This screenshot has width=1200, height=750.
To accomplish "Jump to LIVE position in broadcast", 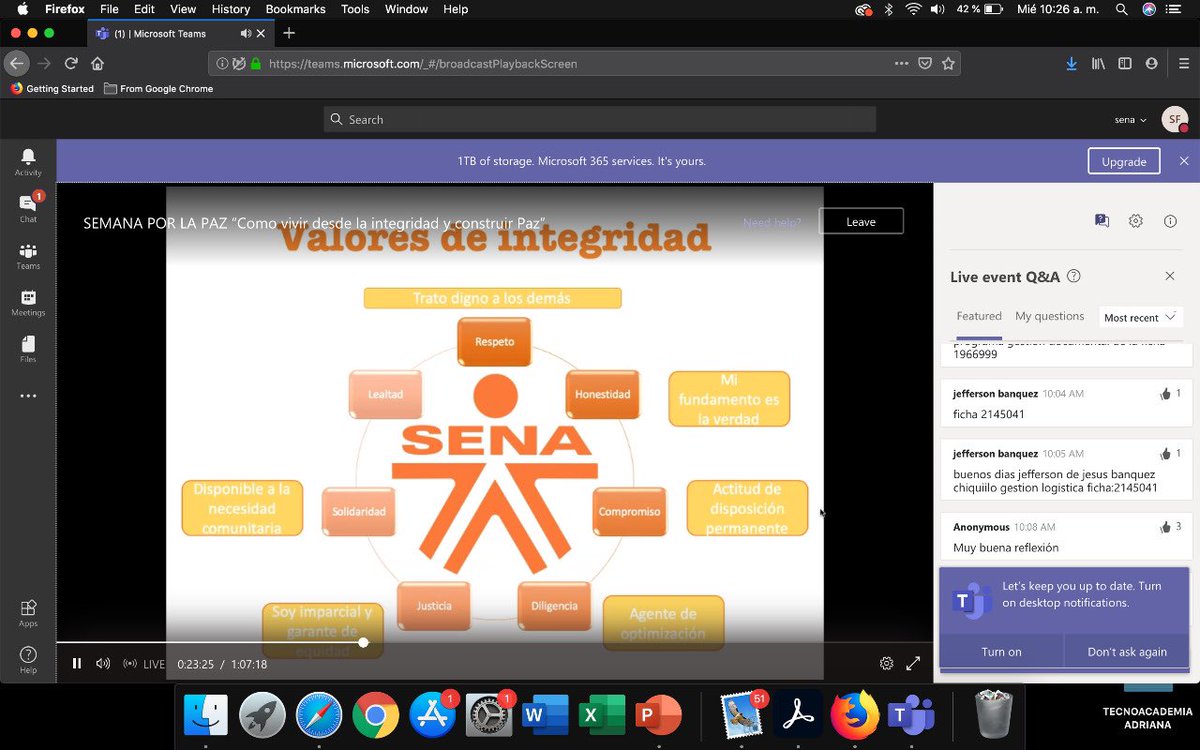I will tap(144, 664).
